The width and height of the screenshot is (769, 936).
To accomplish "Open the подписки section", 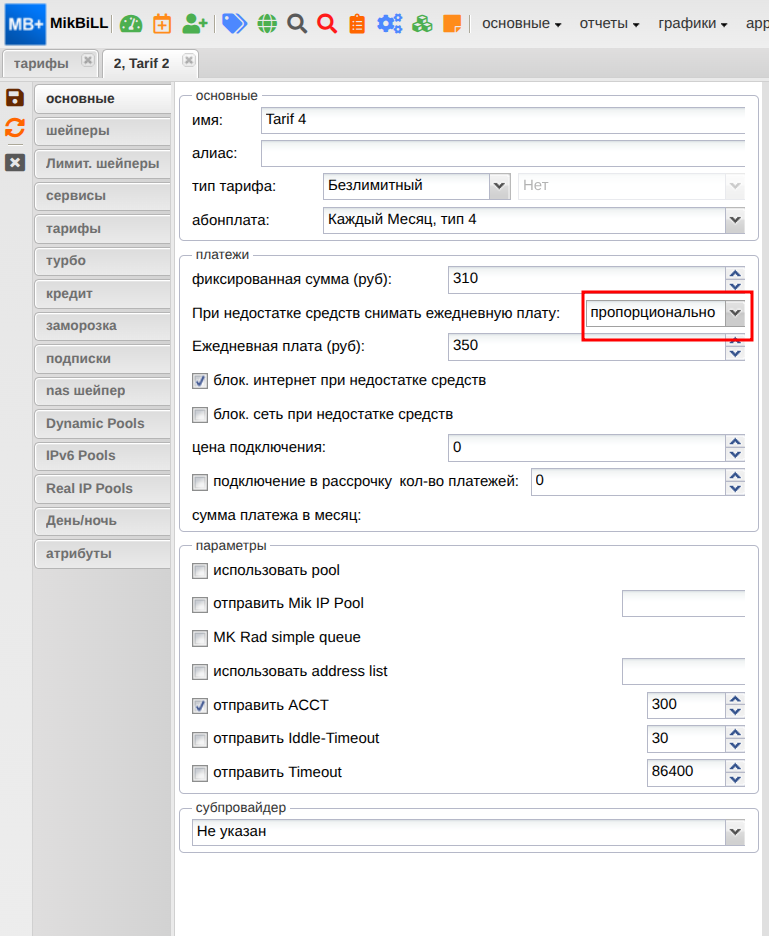I will [x=102, y=359].
